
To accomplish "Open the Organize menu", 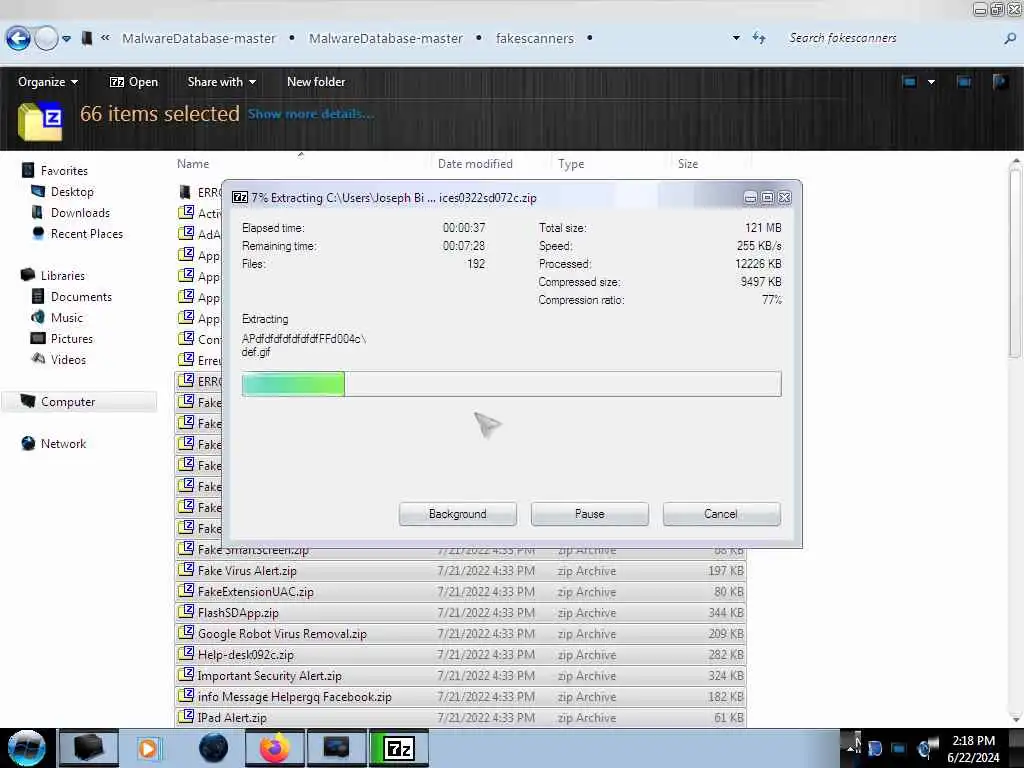I will (48, 82).
